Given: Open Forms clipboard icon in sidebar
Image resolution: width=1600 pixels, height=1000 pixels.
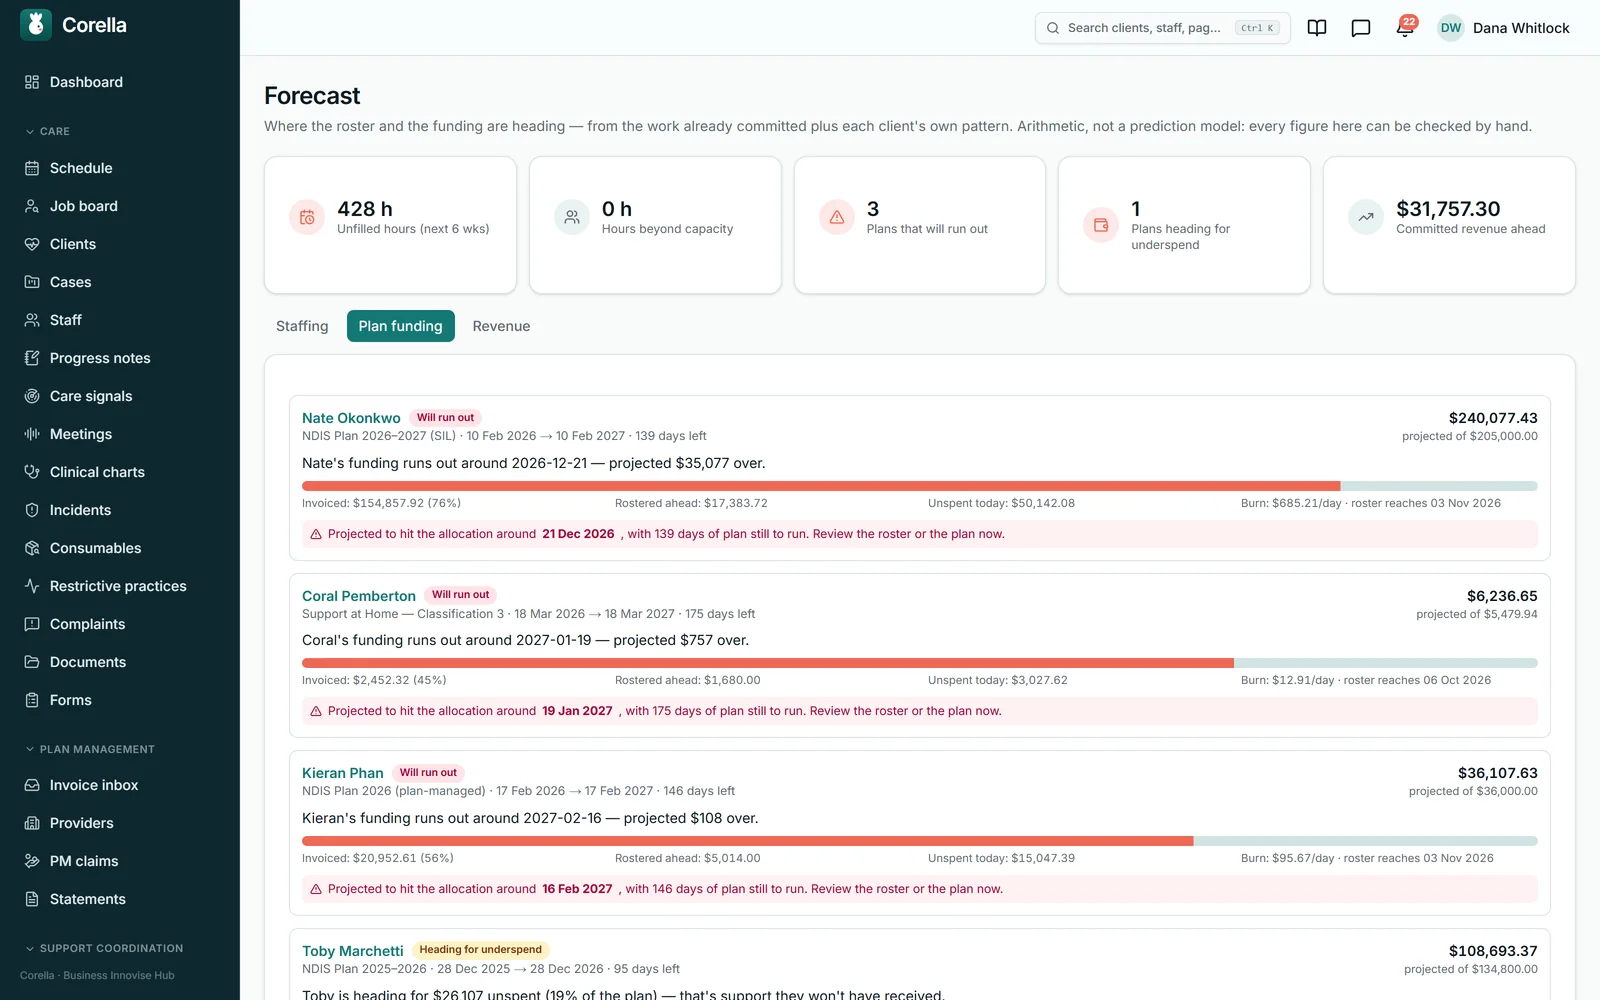Looking at the screenshot, I should coord(32,700).
